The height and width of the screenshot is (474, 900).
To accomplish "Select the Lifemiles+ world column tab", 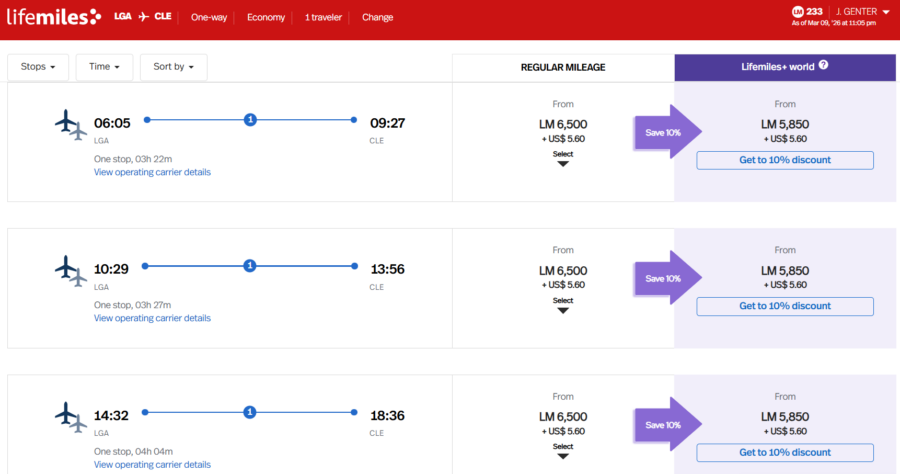I will [x=785, y=67].
